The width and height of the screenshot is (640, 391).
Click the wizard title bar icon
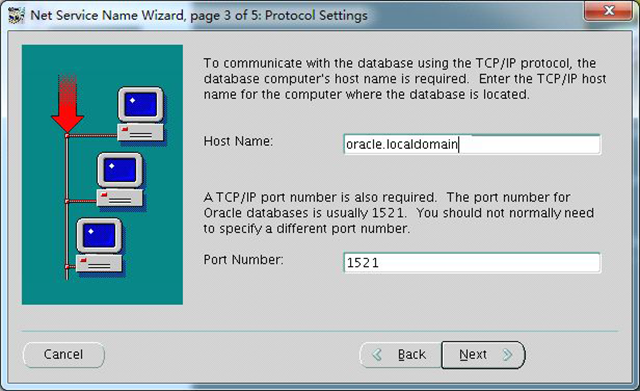[16, 16]
